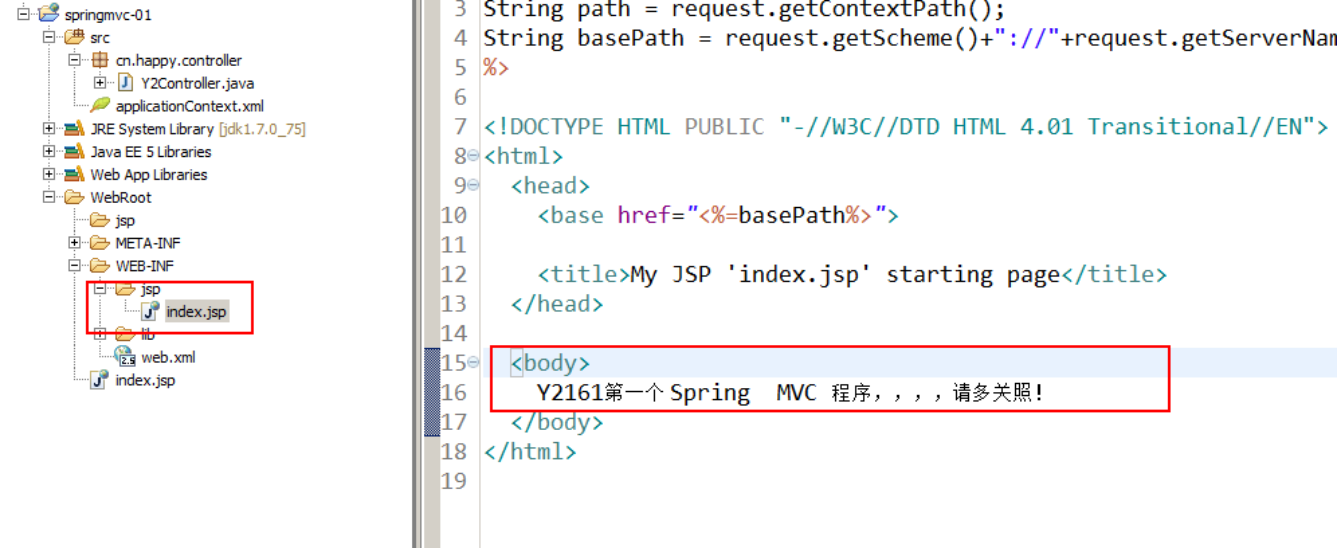Image resolution: width=1337 pixels, height=548 pixels.
Task: Fold the <head> element at line 9
Action: 474,186
